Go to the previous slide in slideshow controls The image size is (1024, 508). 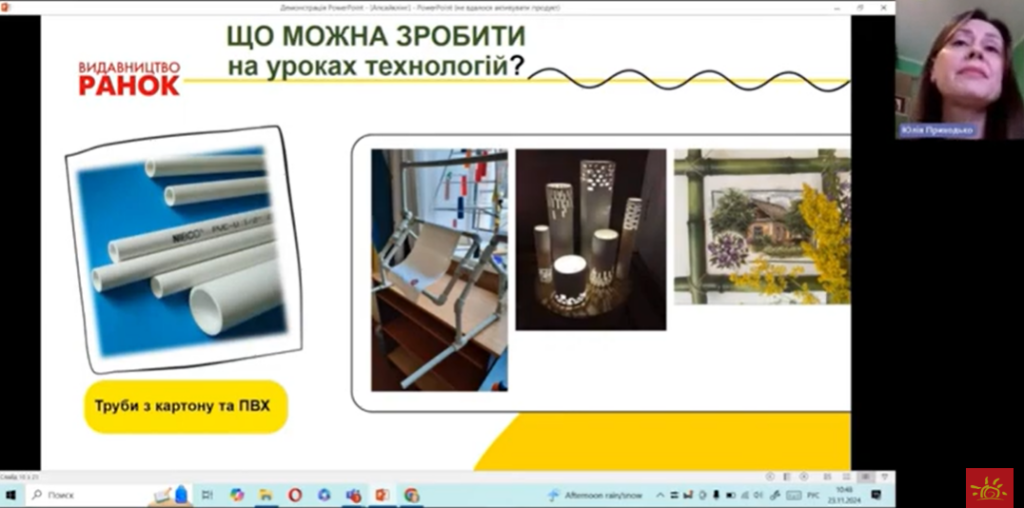(770, 477)
